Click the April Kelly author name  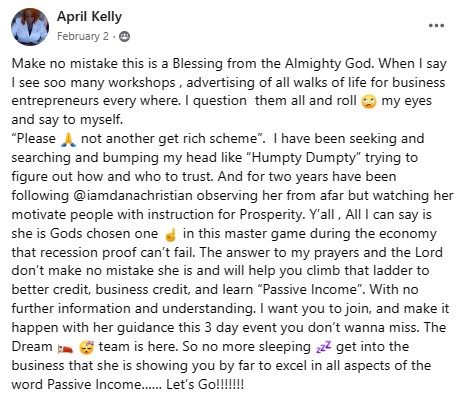(89, 17)
